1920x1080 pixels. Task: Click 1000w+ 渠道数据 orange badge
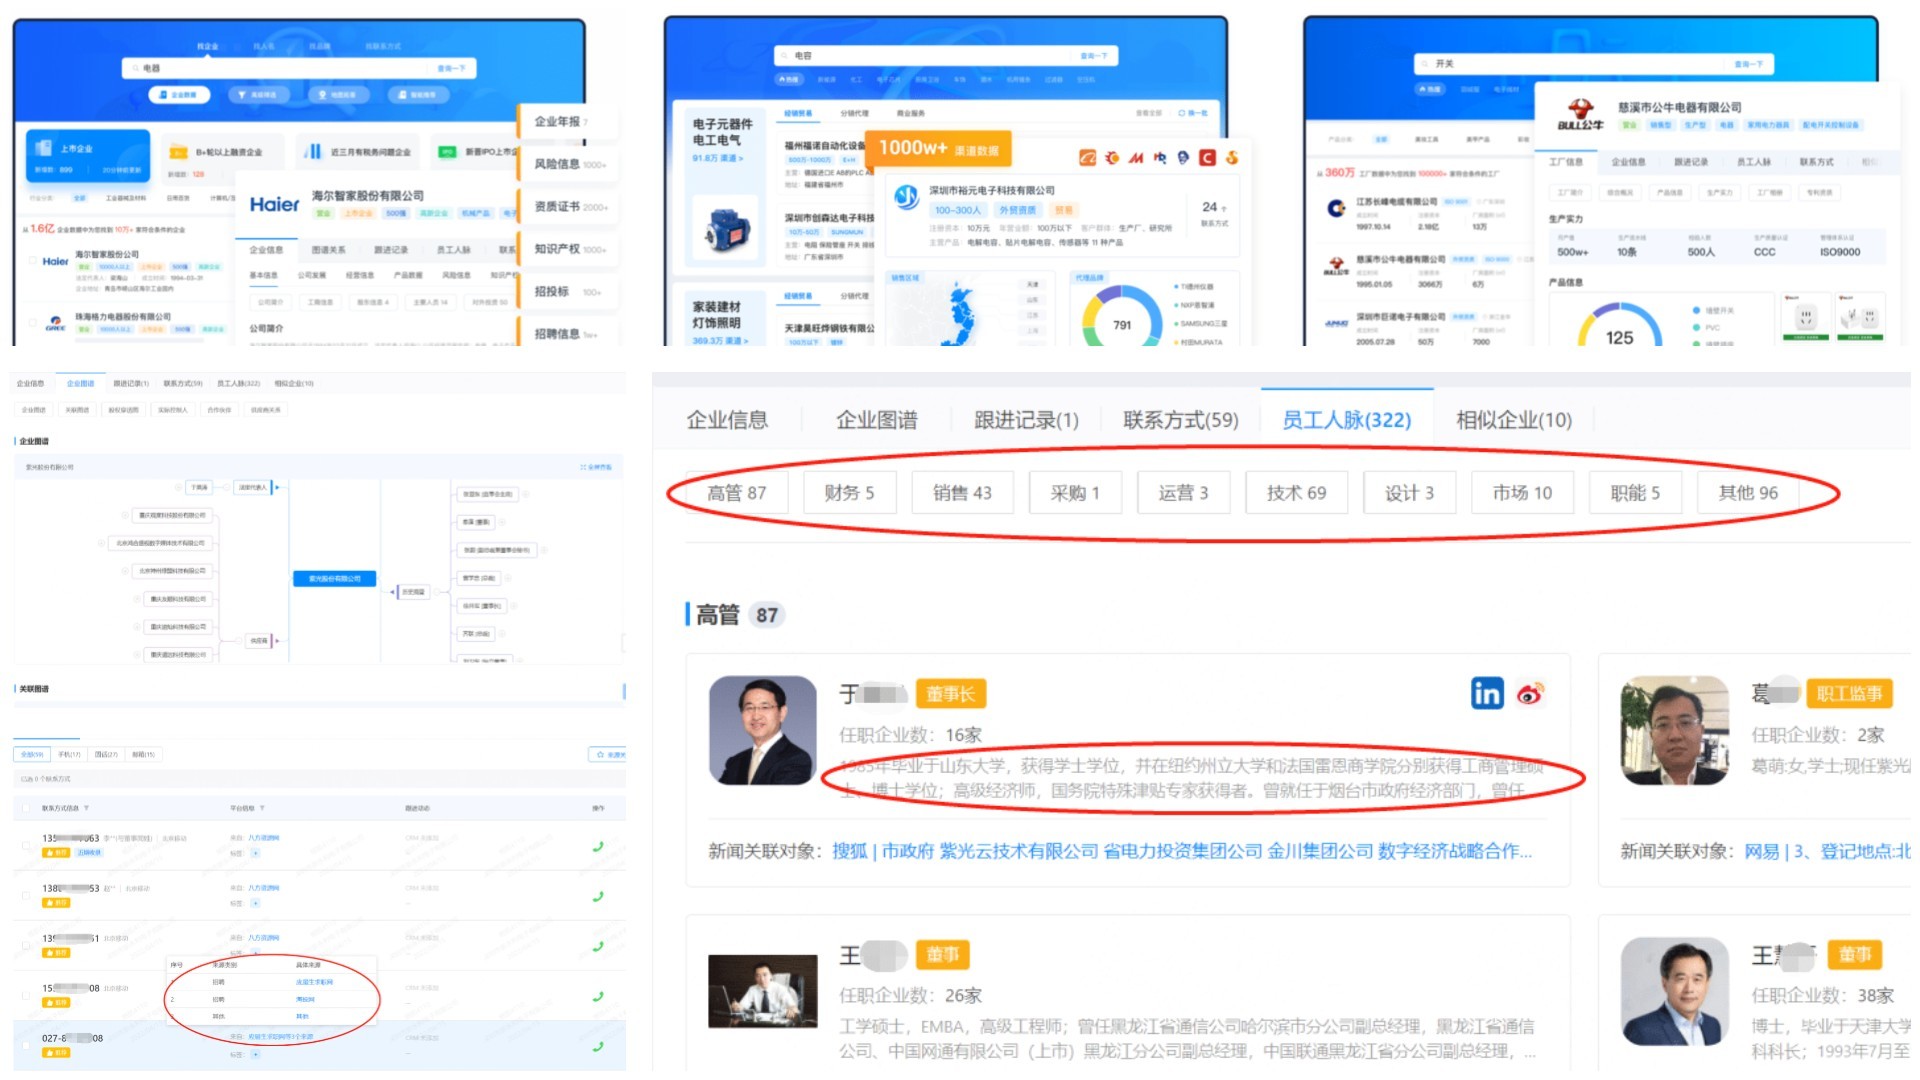[x=938, y=149]
